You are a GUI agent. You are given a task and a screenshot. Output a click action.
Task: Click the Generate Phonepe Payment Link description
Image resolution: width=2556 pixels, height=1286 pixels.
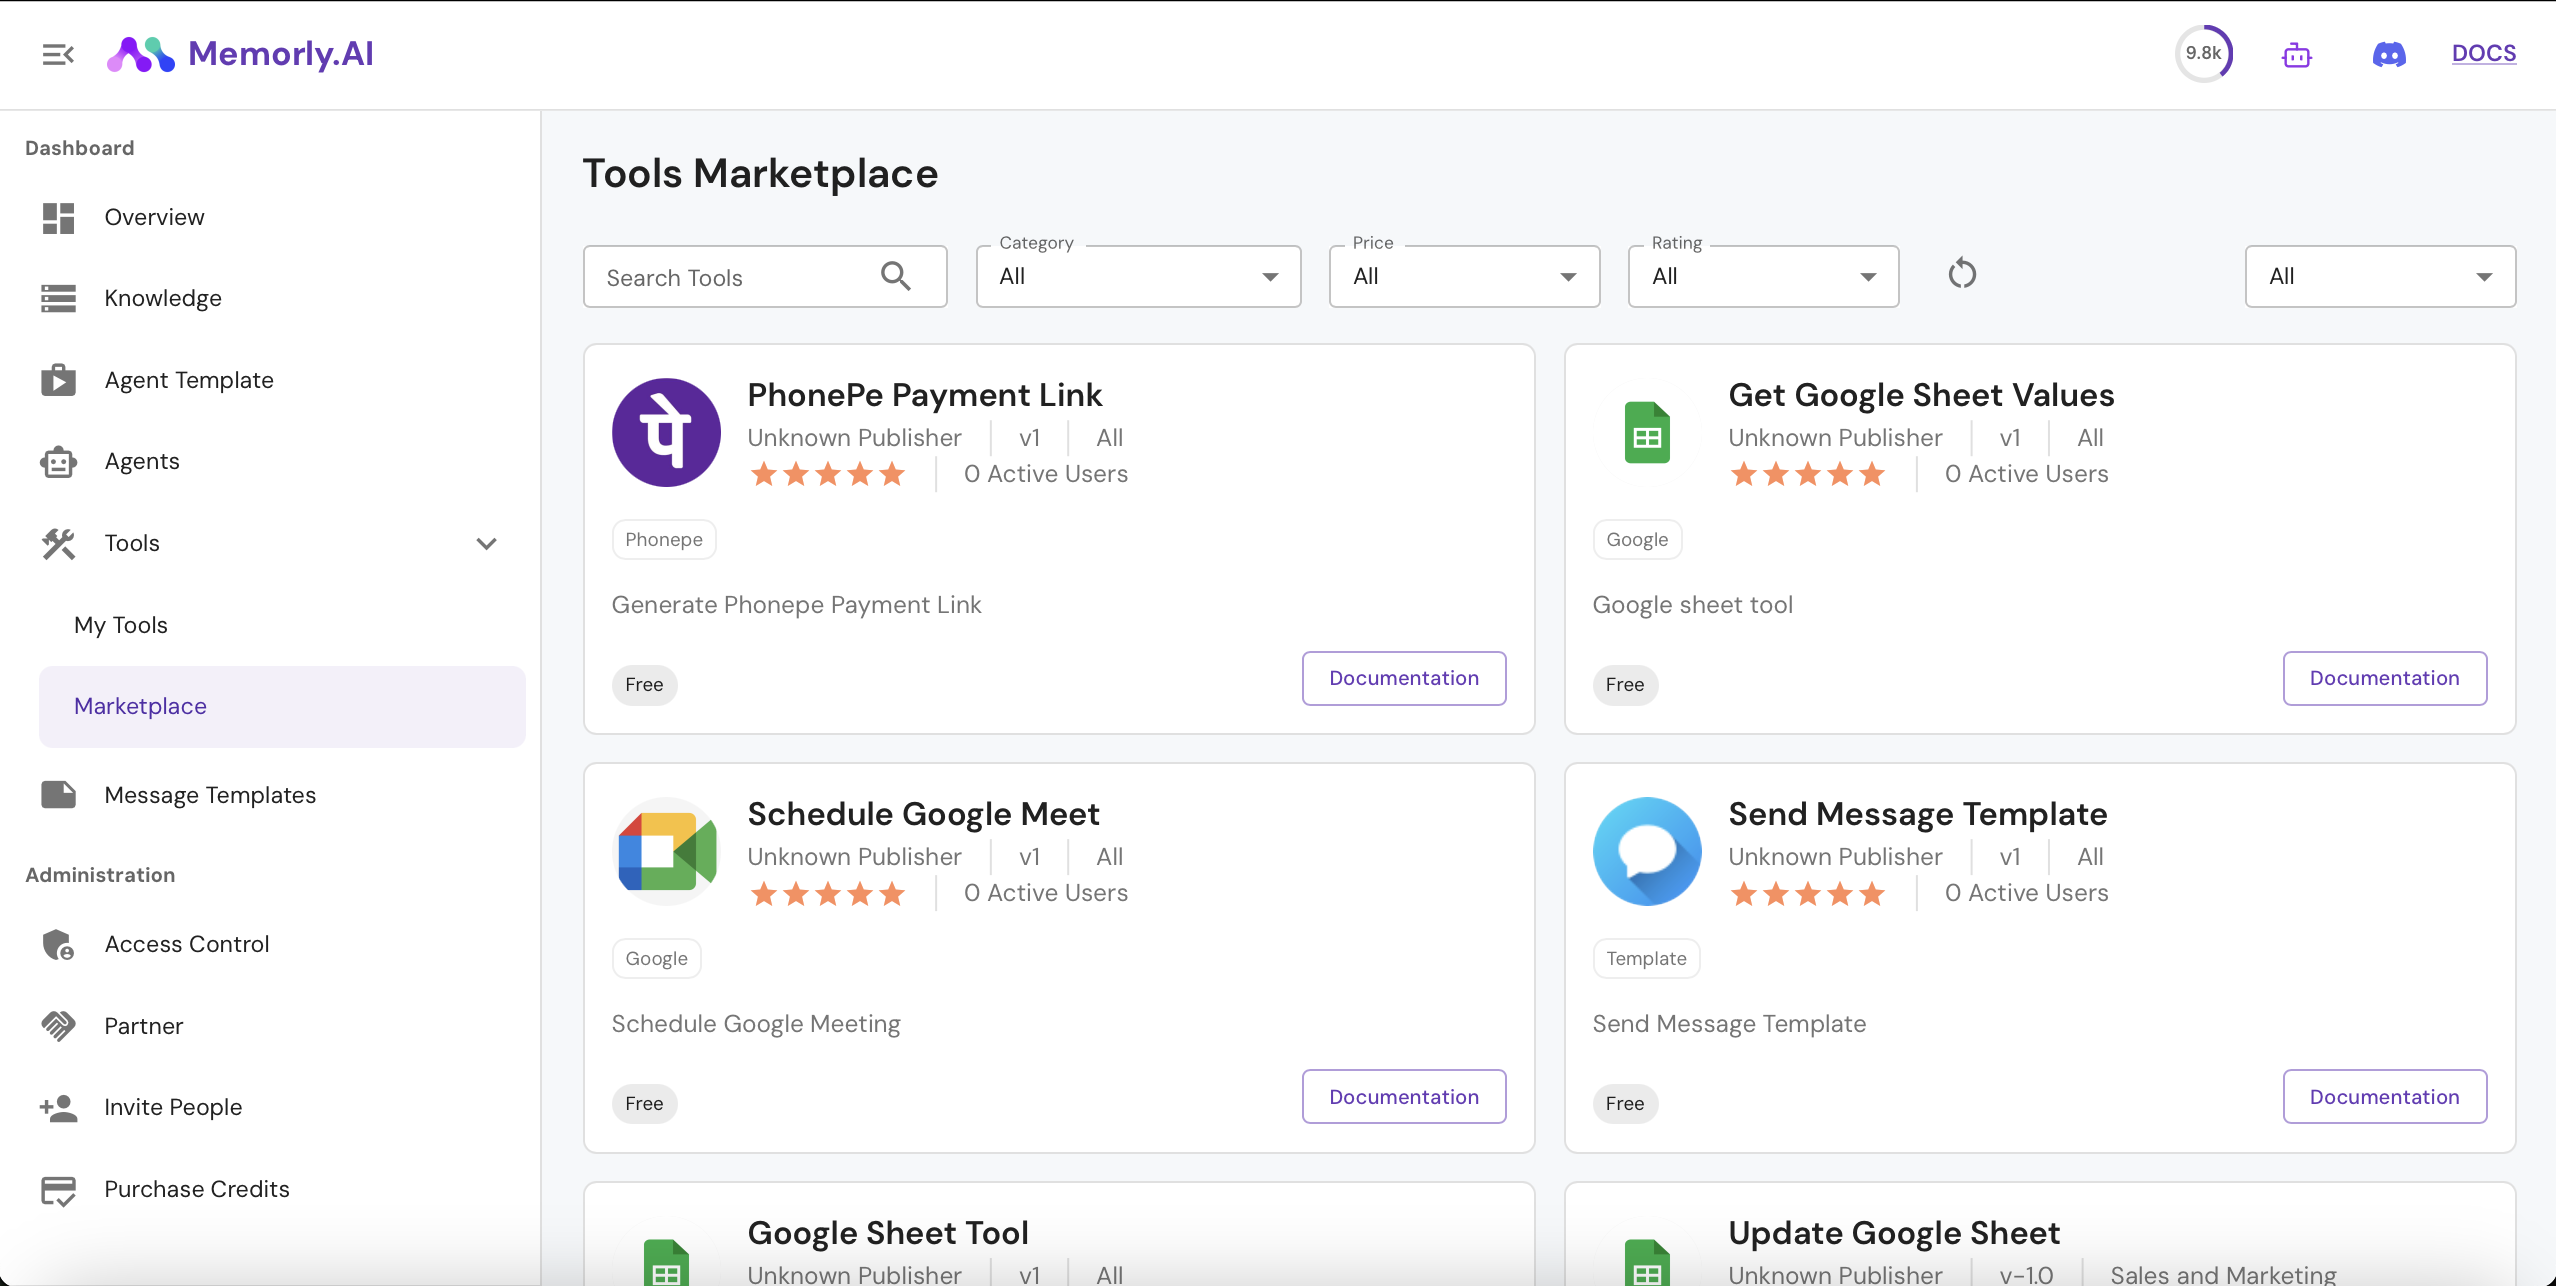tap(796, 605)
